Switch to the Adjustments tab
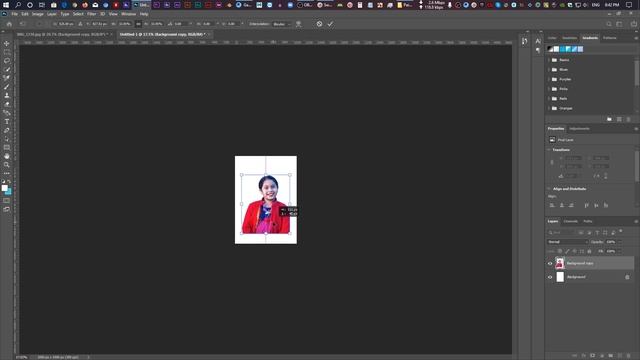This screenshot has height=360, width=640. pyautogui.click(x=579, y=129)
